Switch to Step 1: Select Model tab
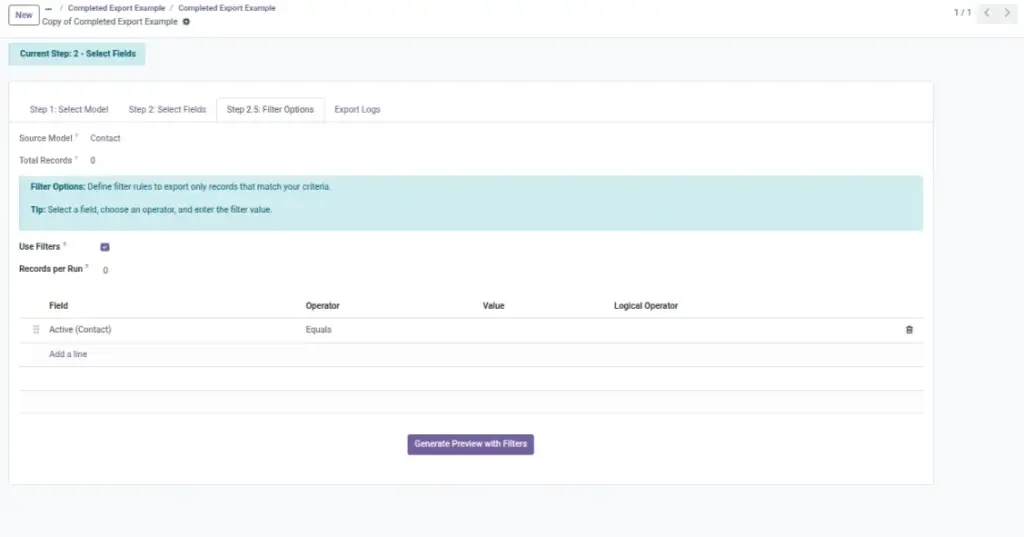1024x537 pixels. [x=69, y=109]
